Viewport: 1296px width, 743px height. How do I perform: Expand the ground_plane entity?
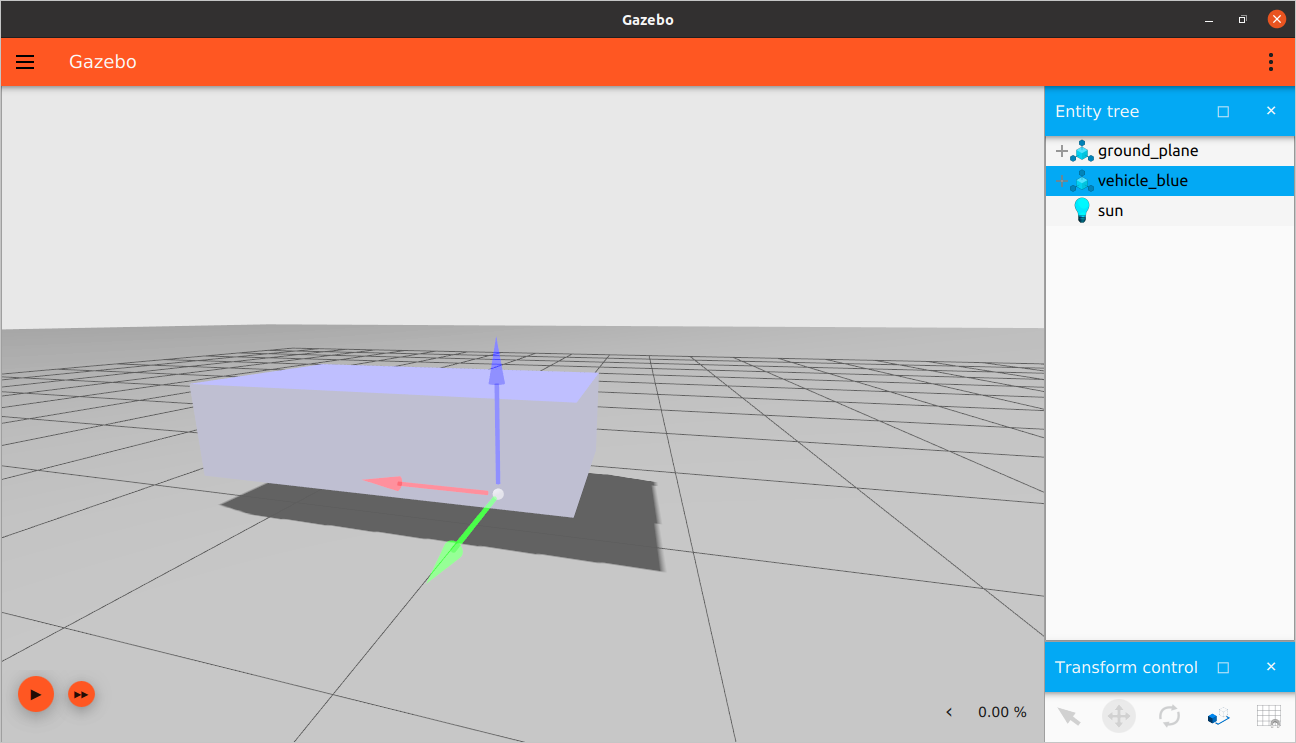[x=1062, y=150]
